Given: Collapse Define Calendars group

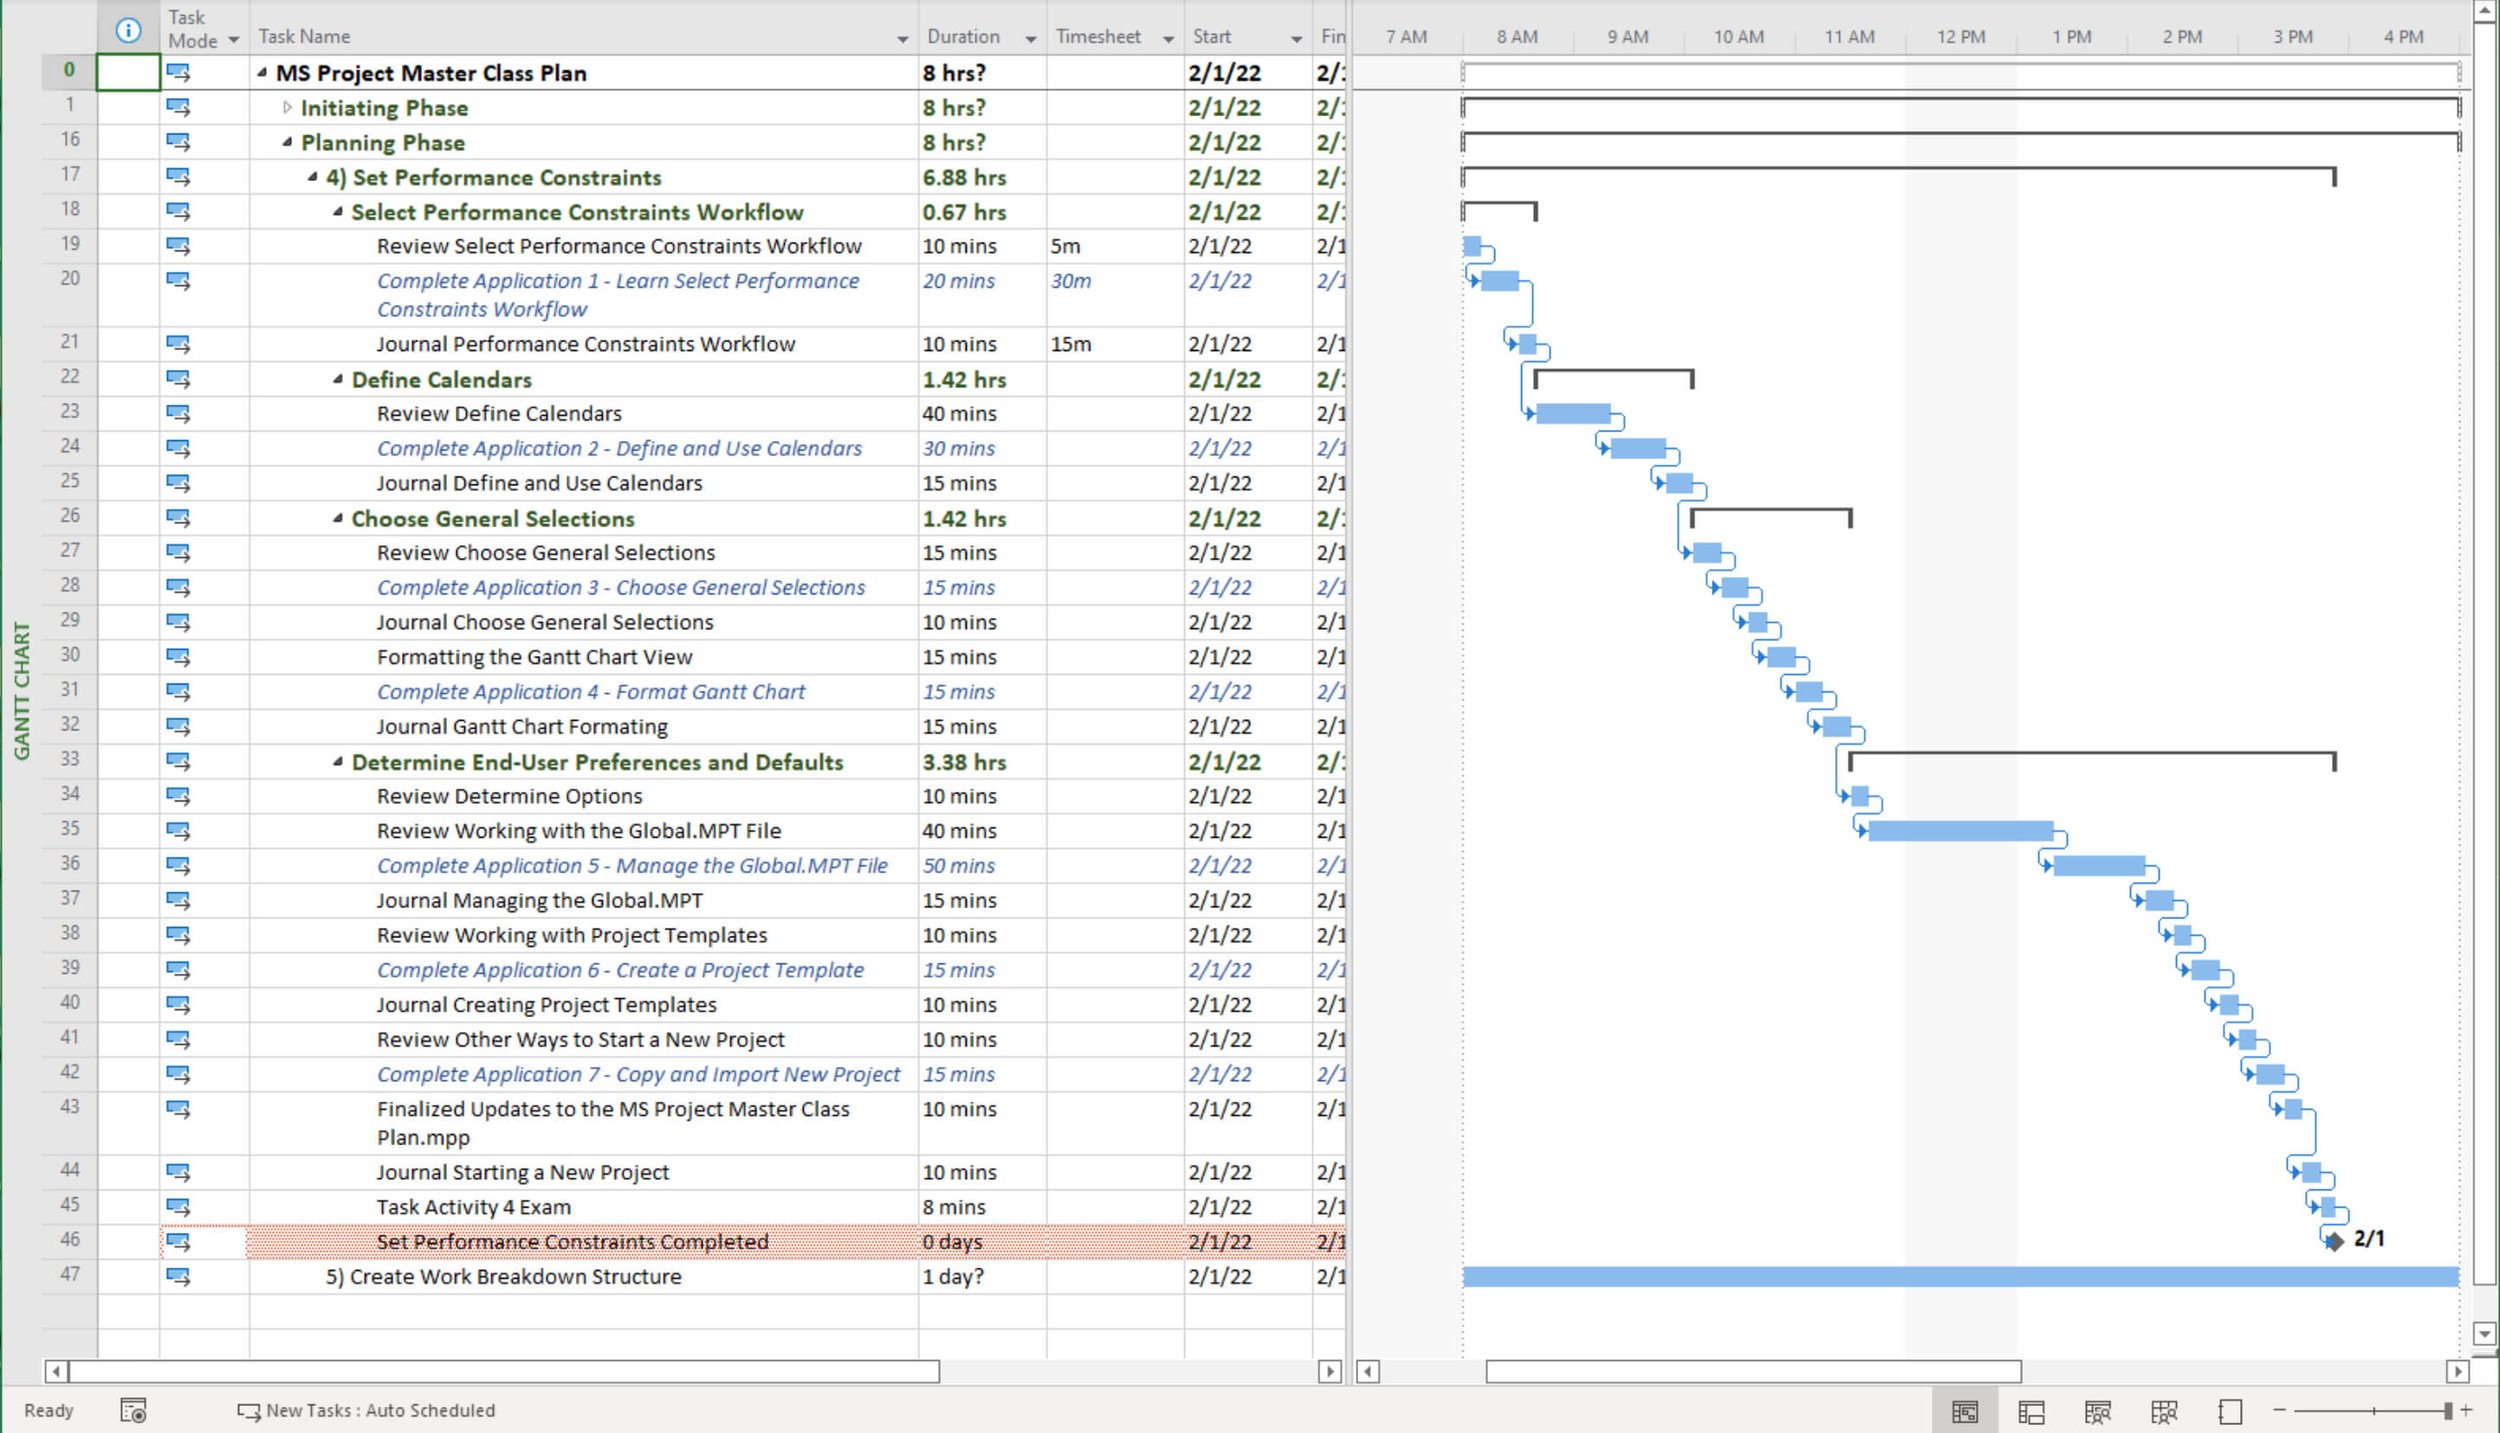Looking at the screenshot, I should click(x=338, y=379).
